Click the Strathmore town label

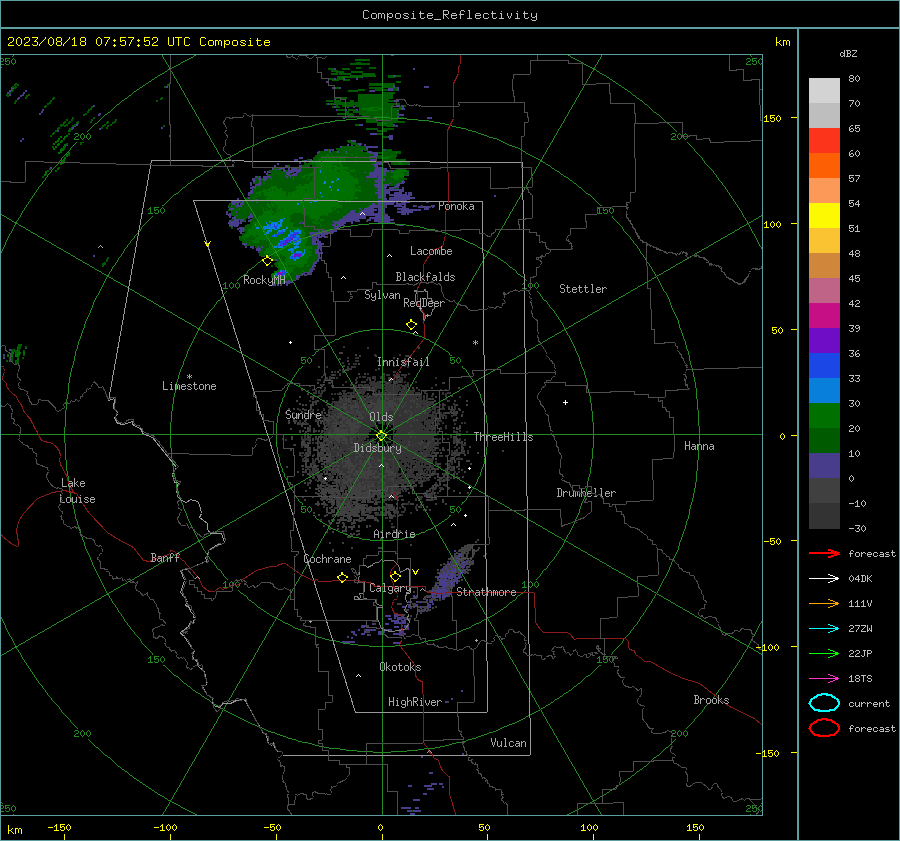tap(486, 592)
